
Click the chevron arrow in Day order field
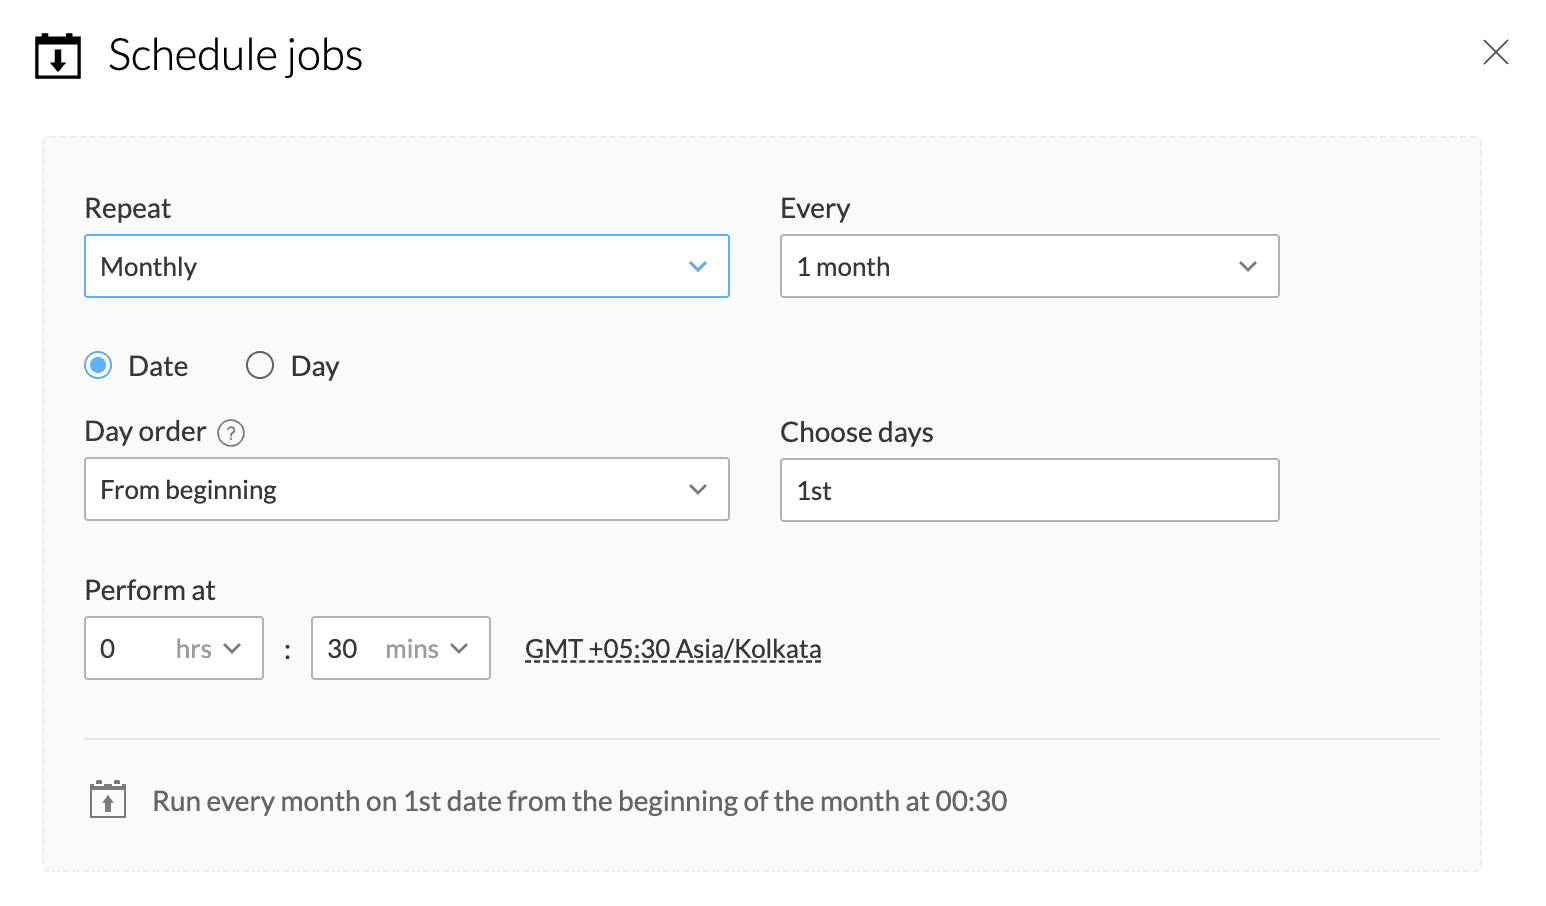pos(698,489)
